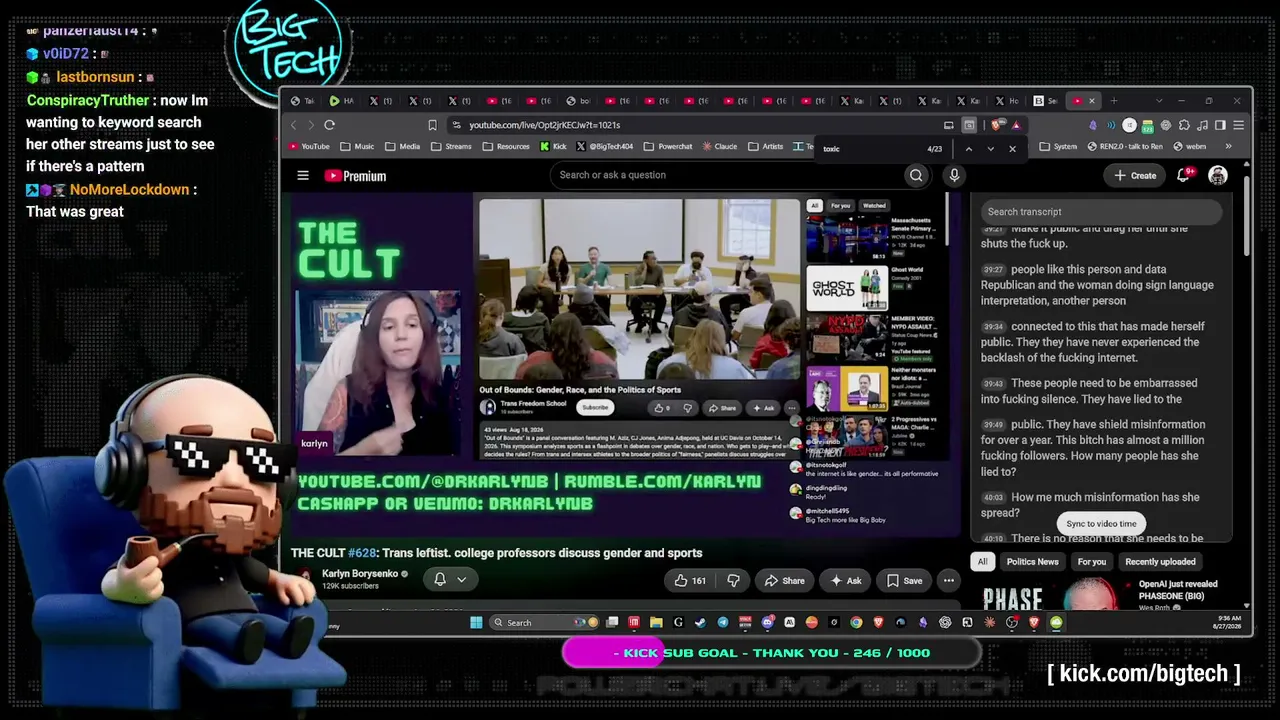Click the Create button on YouTube
The image size is (1280, 720).
[x=1135, y=176]
